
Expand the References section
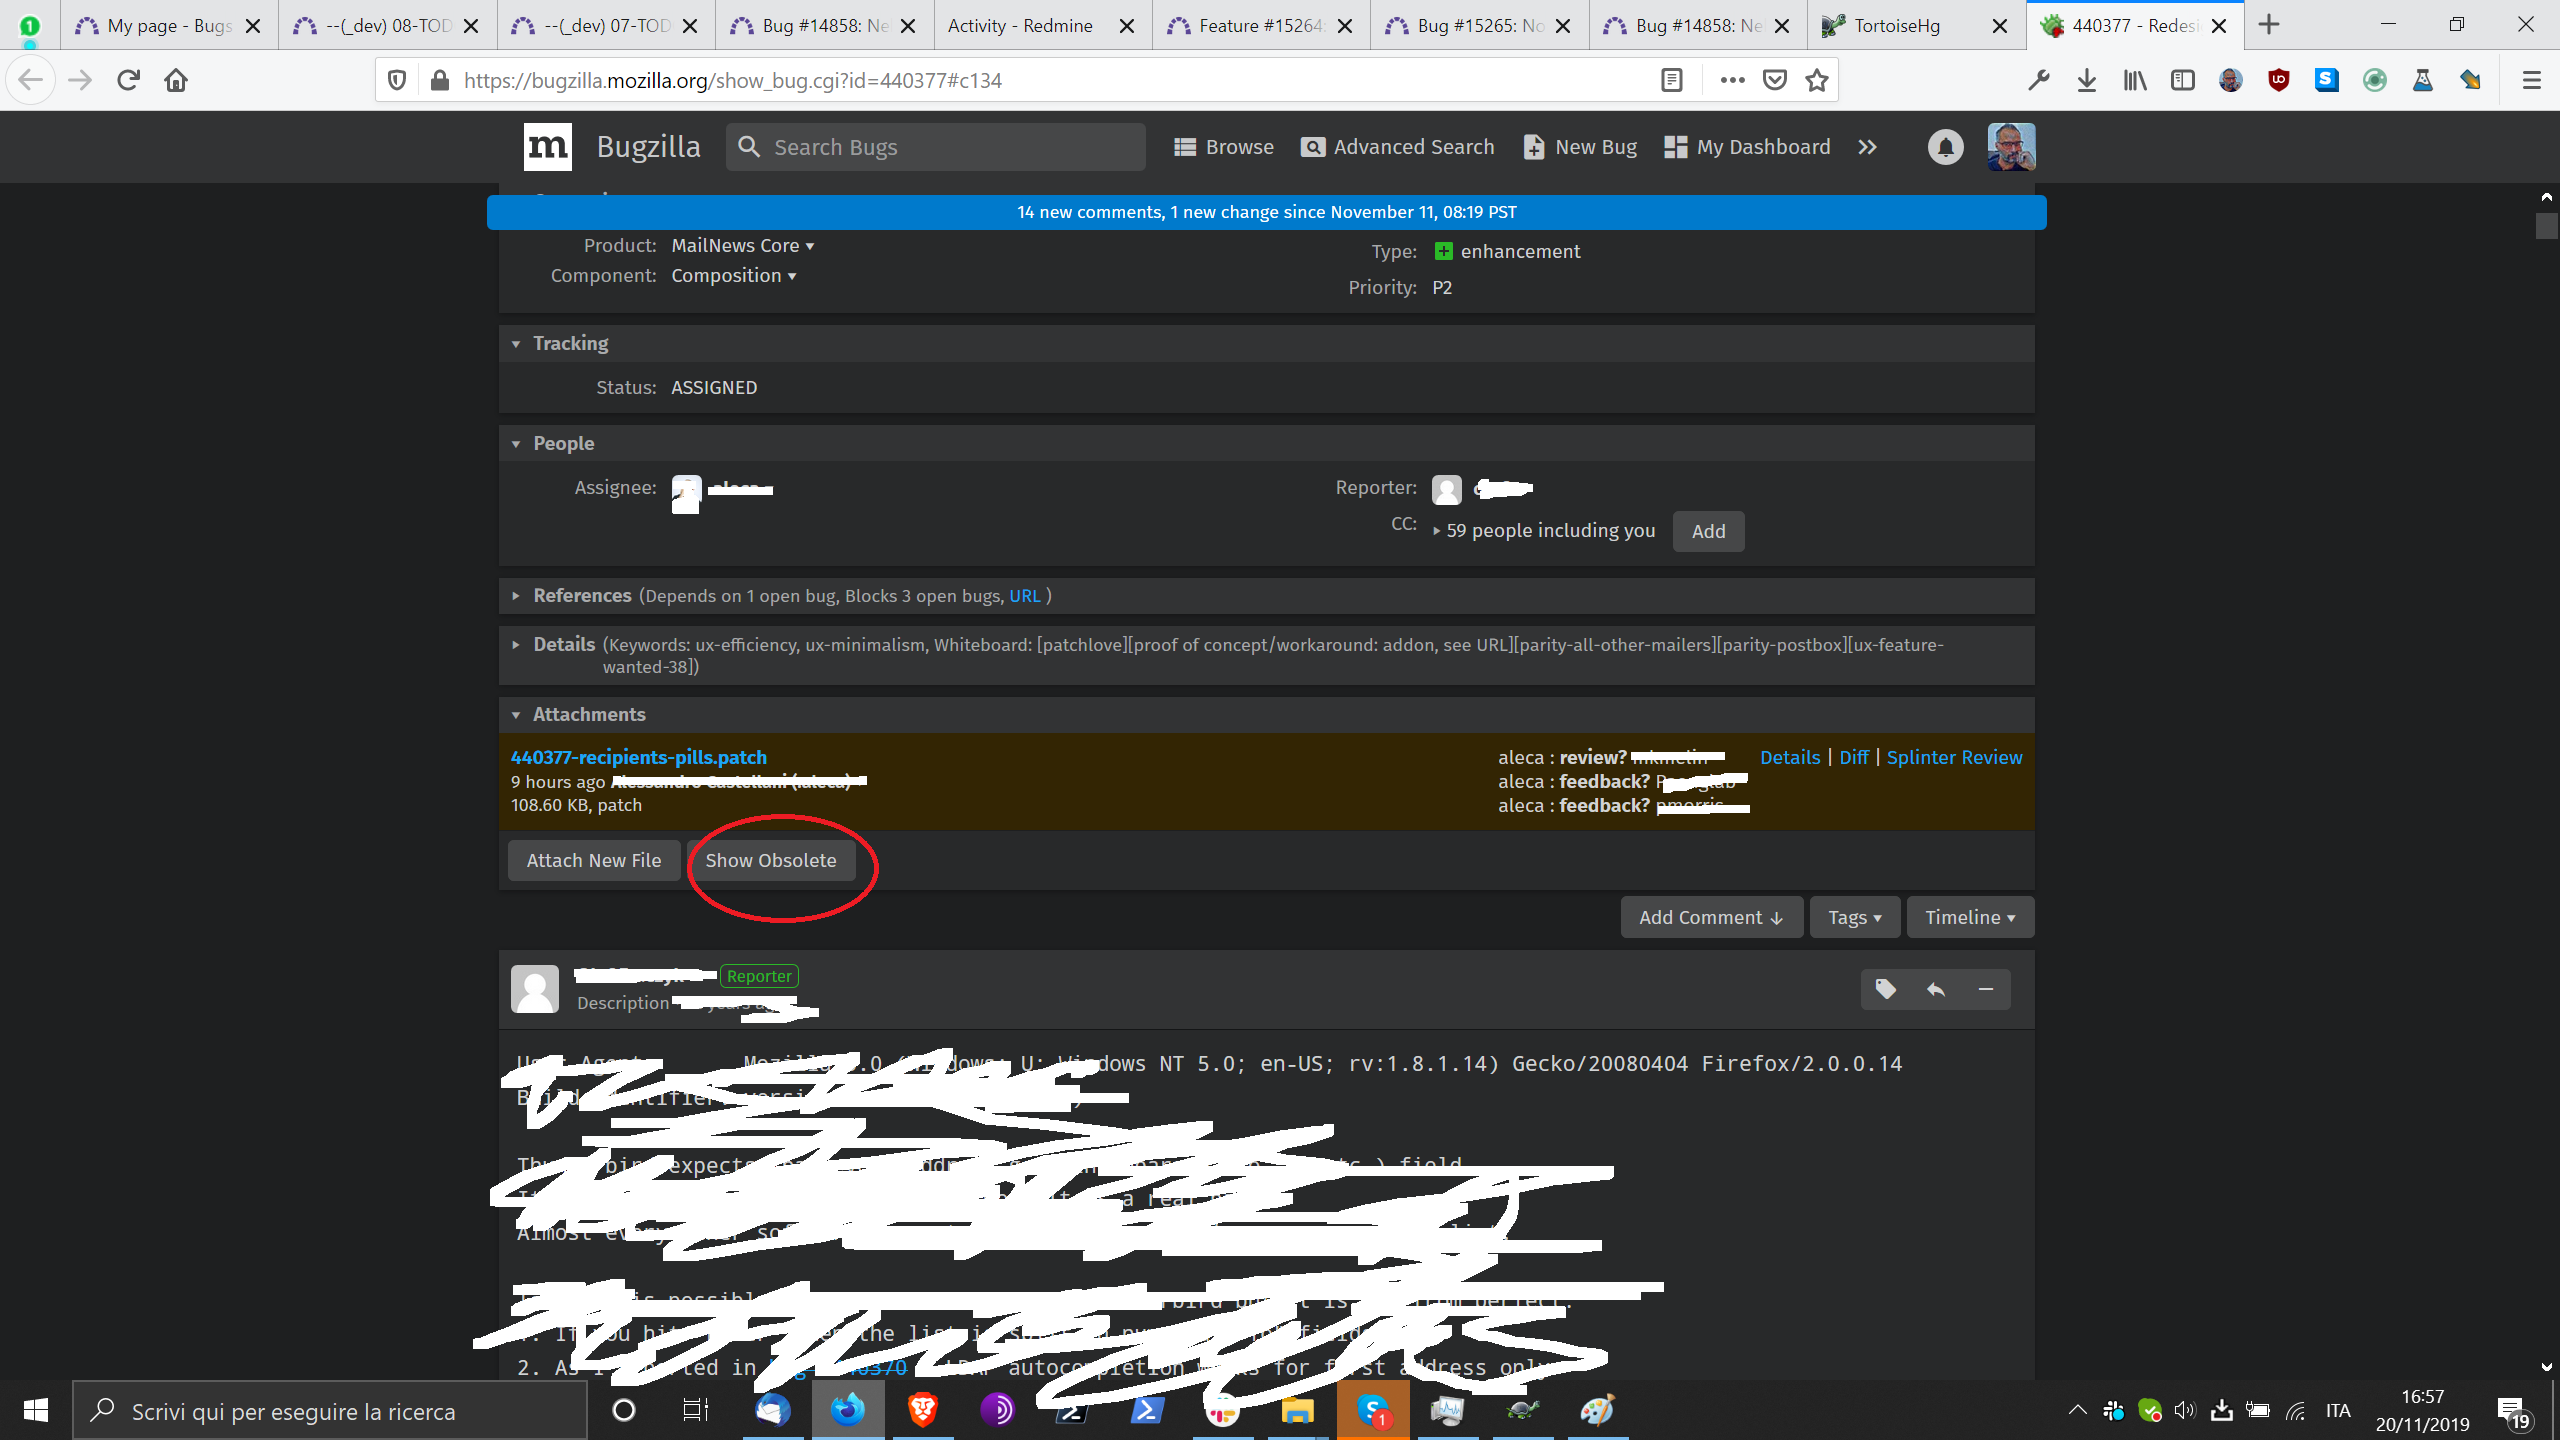coord(516,596)
